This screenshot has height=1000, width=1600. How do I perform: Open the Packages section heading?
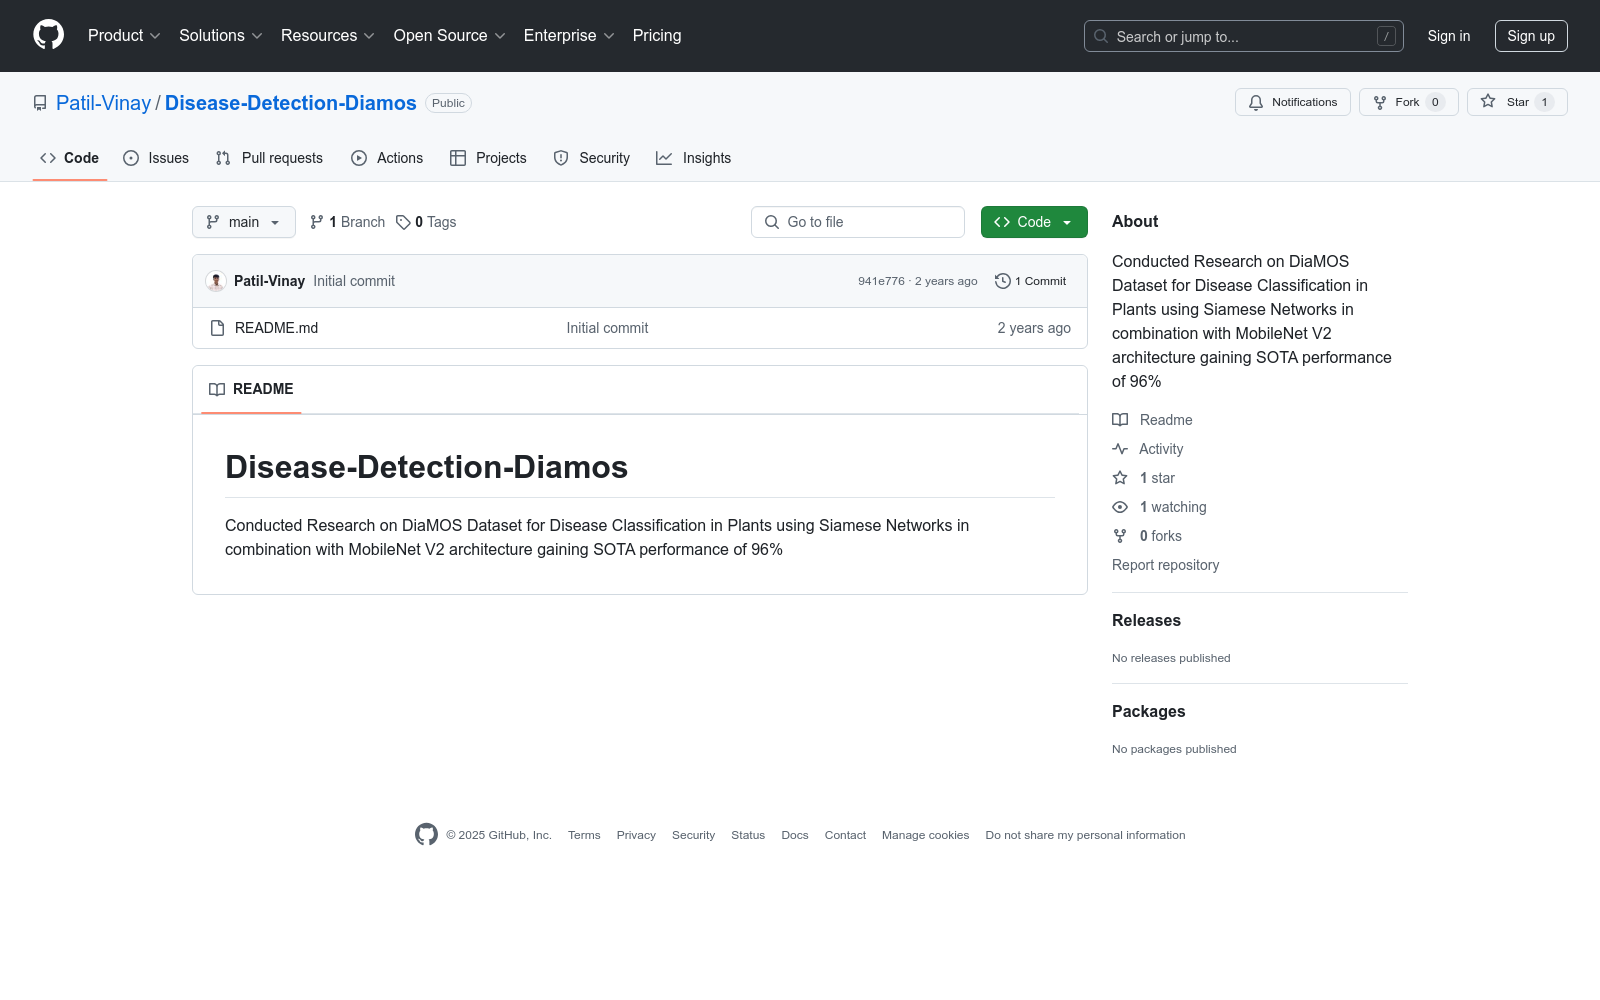pyautogui.click(x=1148, y=712)
